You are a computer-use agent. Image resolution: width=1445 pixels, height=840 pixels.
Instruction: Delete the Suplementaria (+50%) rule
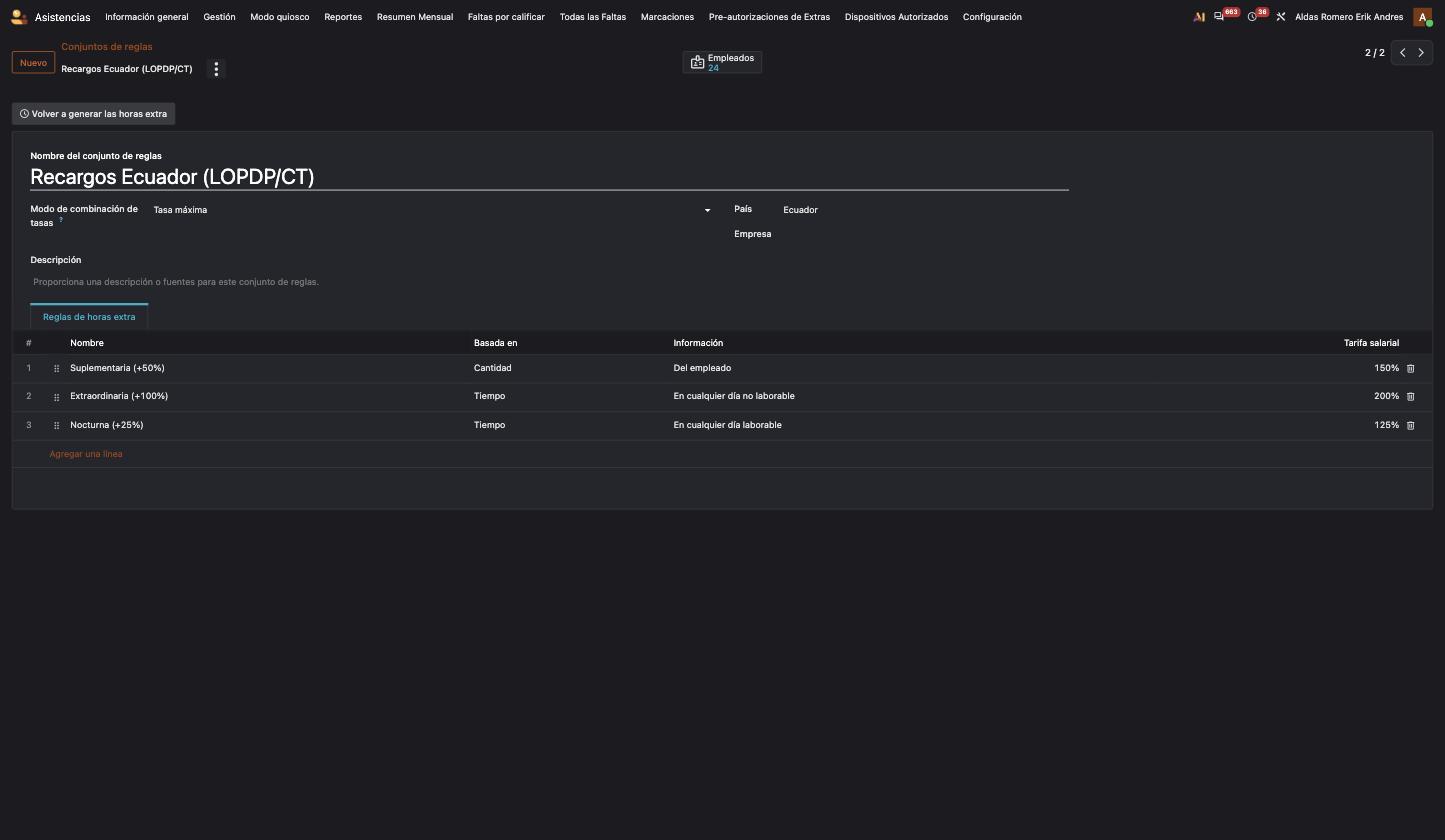click(1411, 368)
